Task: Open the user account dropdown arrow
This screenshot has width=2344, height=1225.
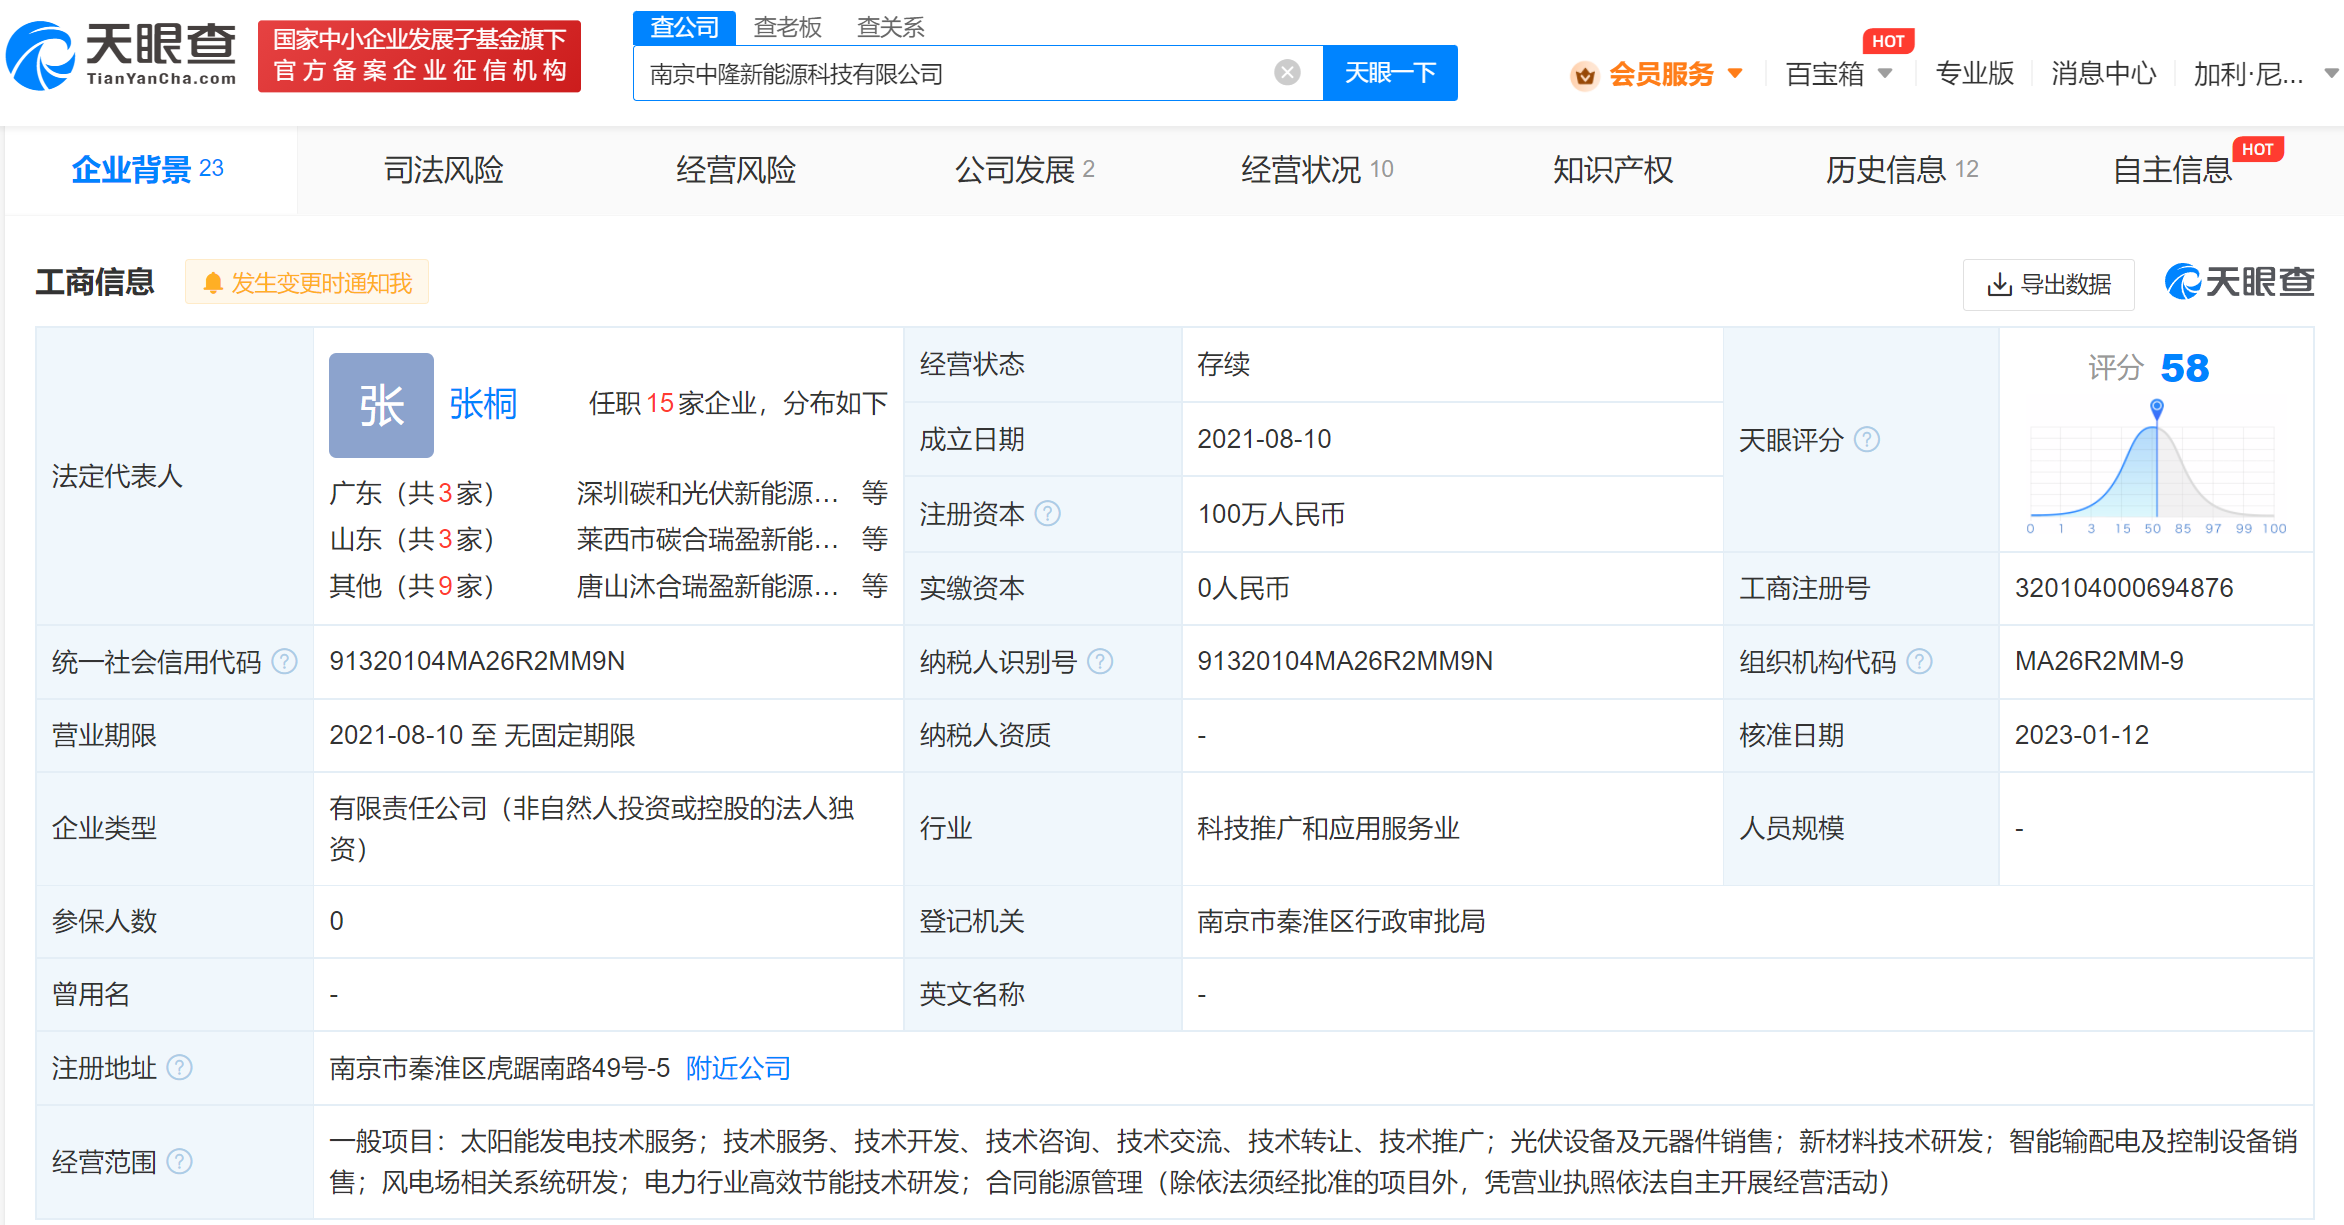Action: click(x=2331, y=74)
